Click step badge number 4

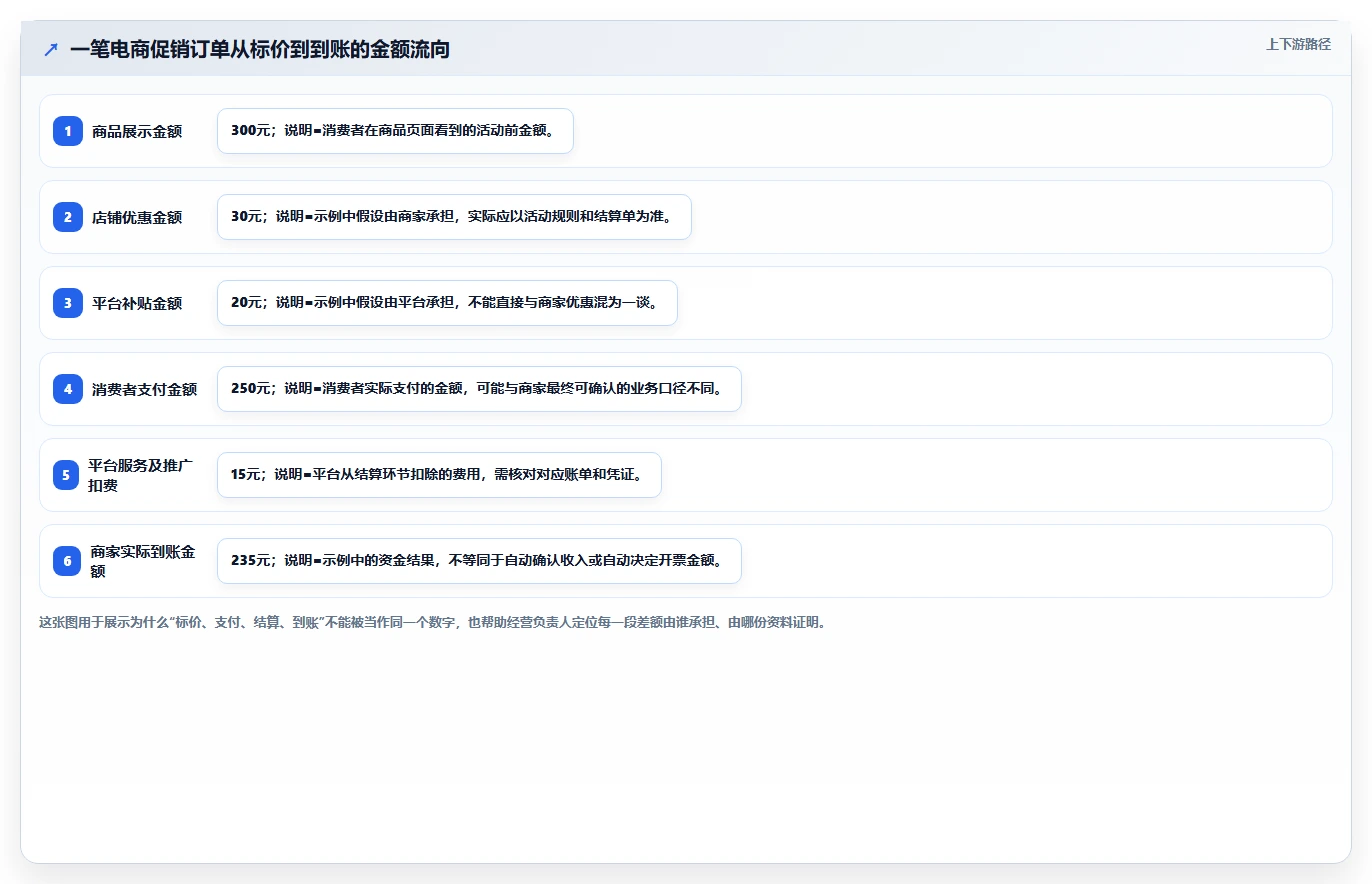(68, 389)
